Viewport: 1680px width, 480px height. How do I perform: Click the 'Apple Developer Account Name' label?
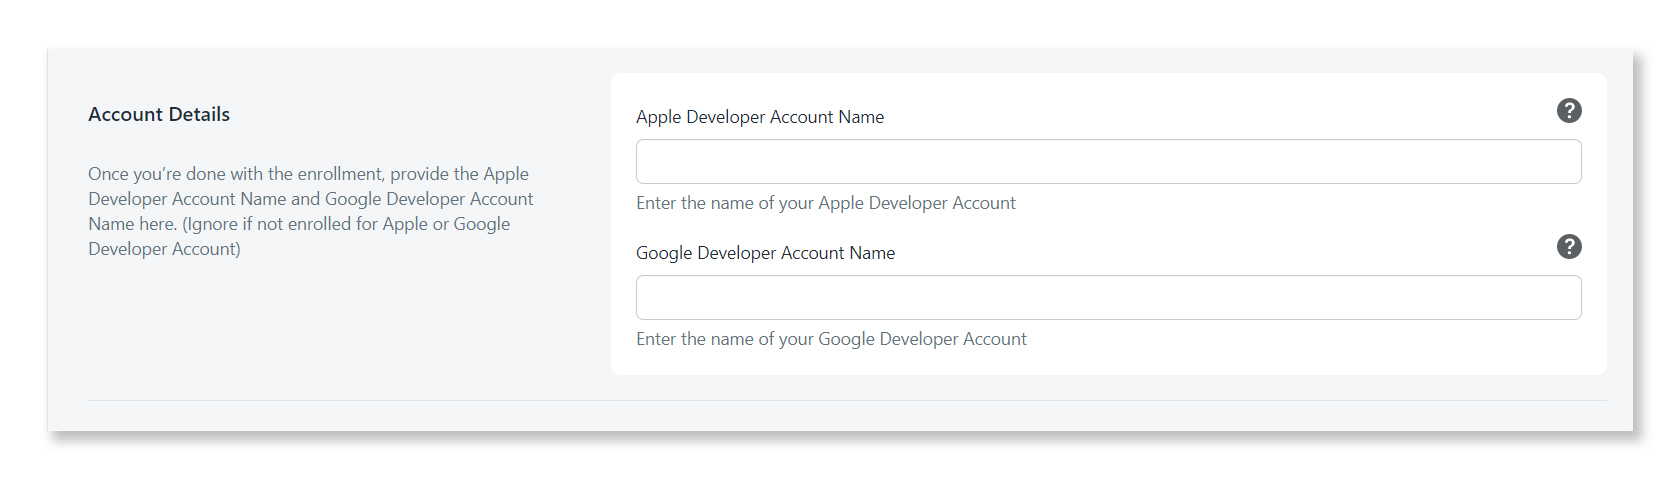click(x=760, y=117)
